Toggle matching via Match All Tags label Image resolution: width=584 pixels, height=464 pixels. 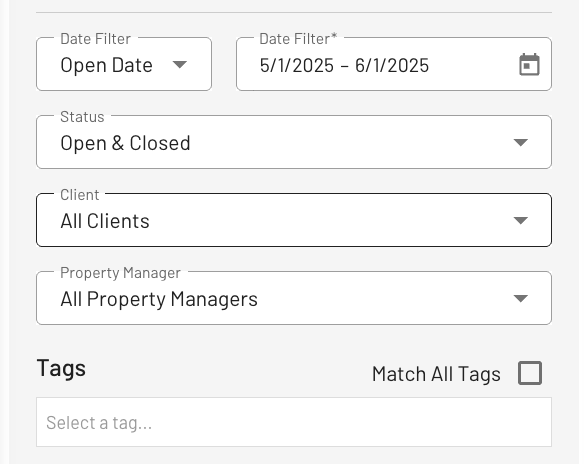[436, 374]
